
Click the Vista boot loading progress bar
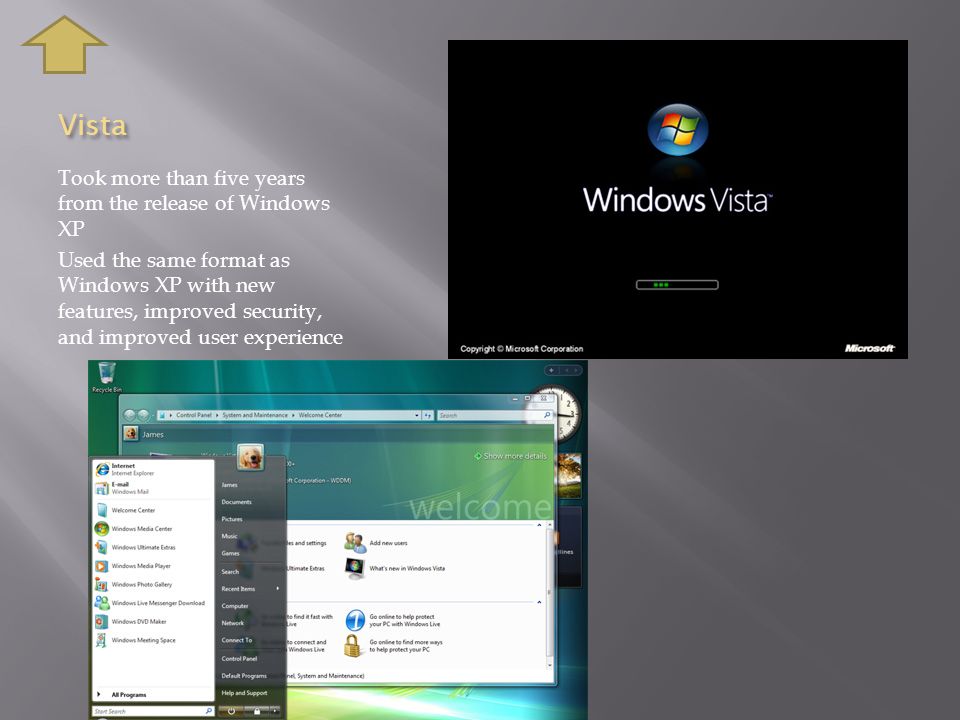click(677, 285)
